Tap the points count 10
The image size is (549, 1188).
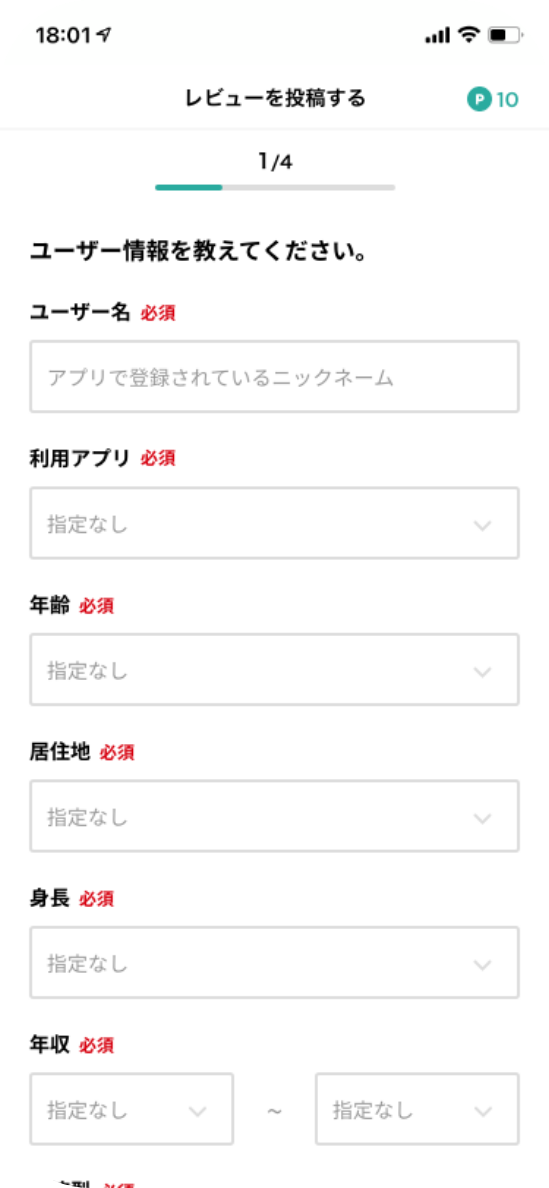[x=507, y=99]
